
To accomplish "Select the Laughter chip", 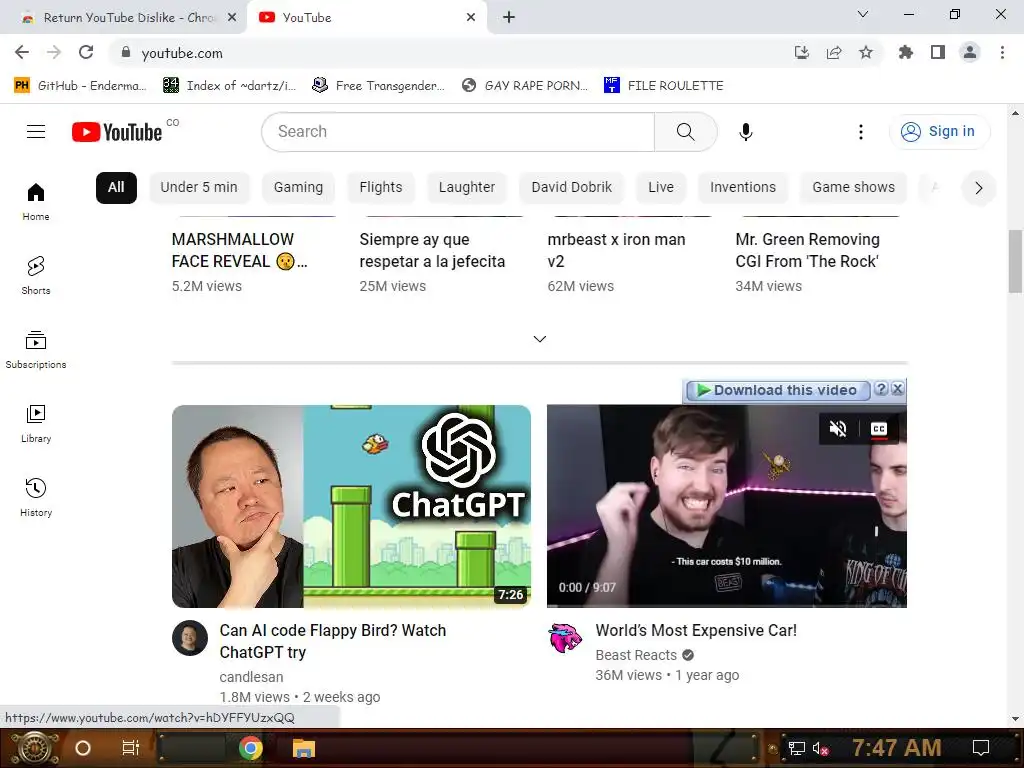I will tap(467, 187).
